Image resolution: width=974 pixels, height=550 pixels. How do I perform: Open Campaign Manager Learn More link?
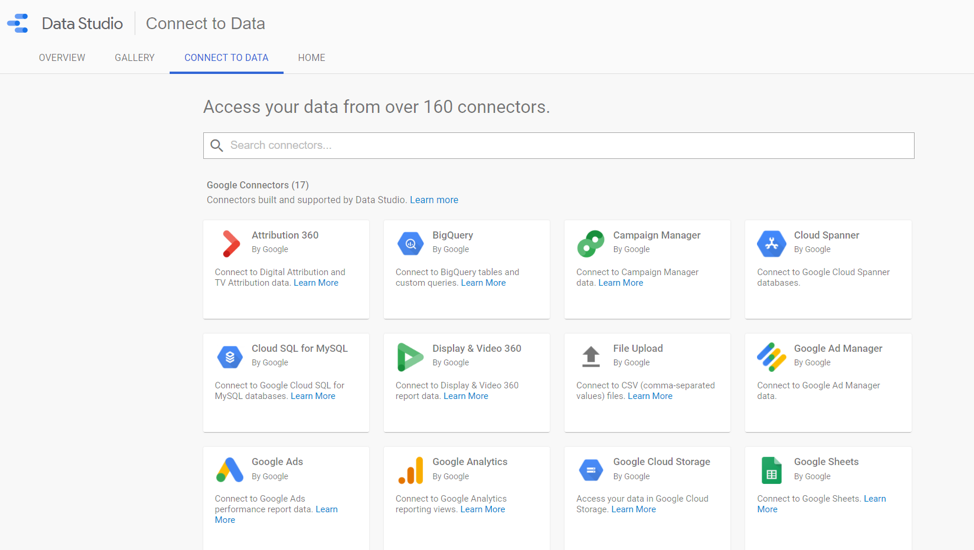coord(621,283)
